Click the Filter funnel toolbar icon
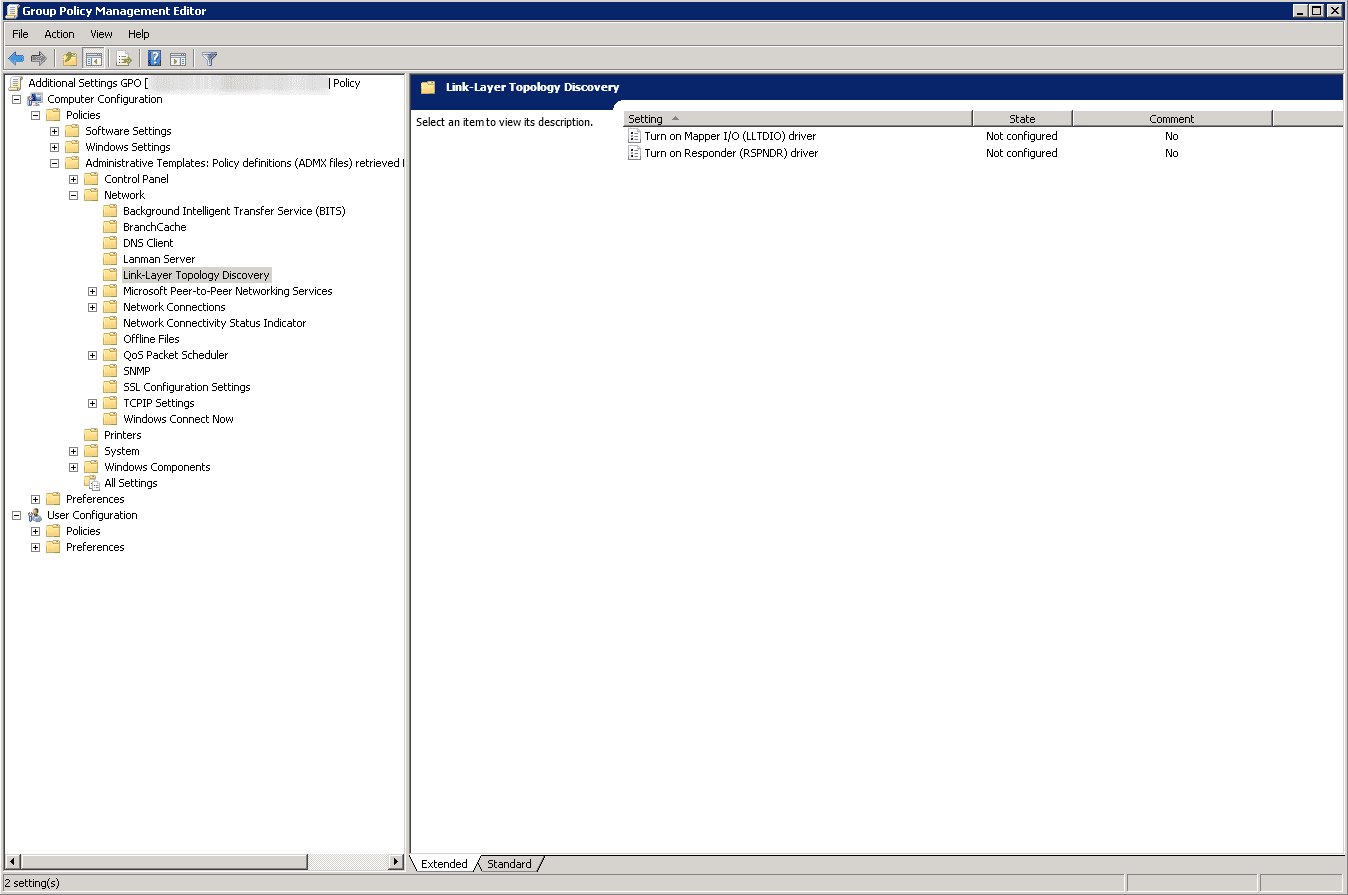1348x895 pixels. (209, 59)
